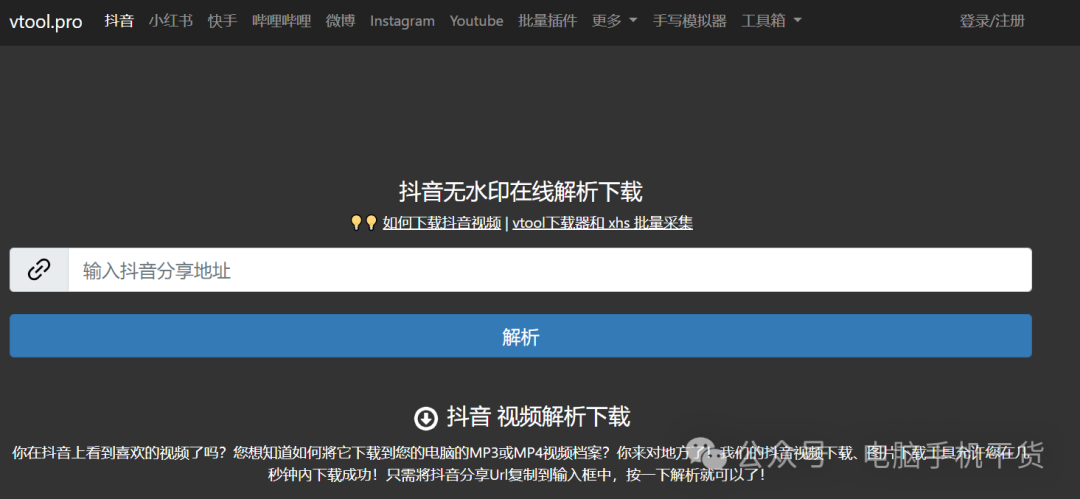Open 批量插件 in the top menu
This screenshot has width=1080, height=499.
548,21
